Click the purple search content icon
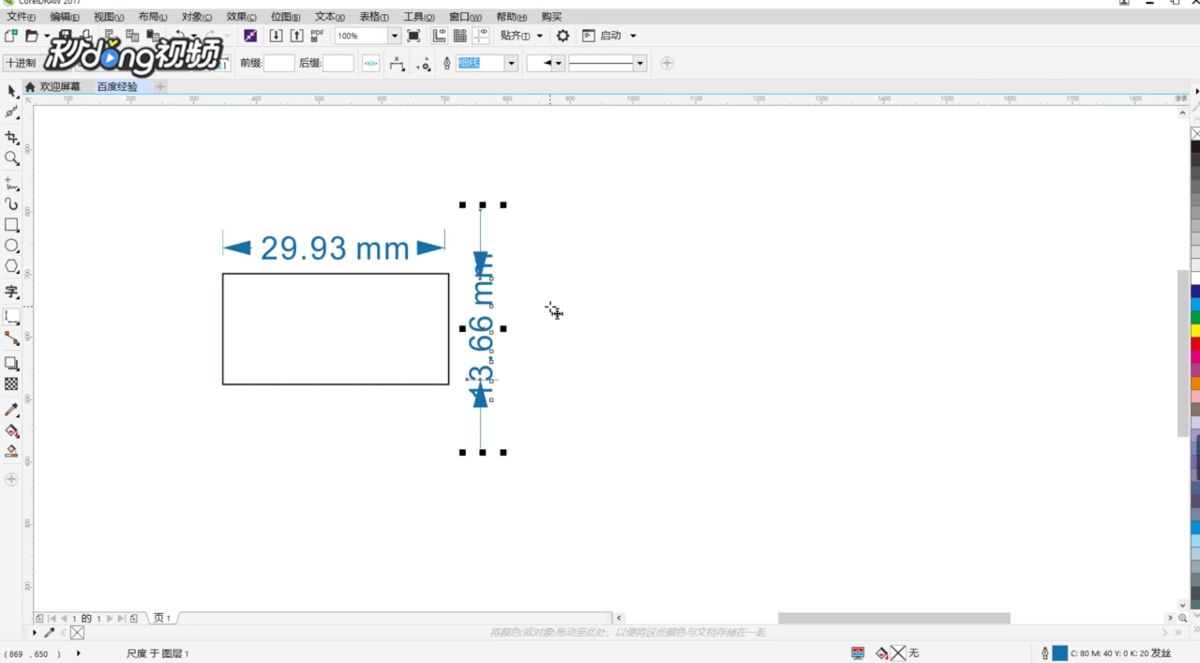This screenshot has height=663, width=1200. [x=250, y=36]
